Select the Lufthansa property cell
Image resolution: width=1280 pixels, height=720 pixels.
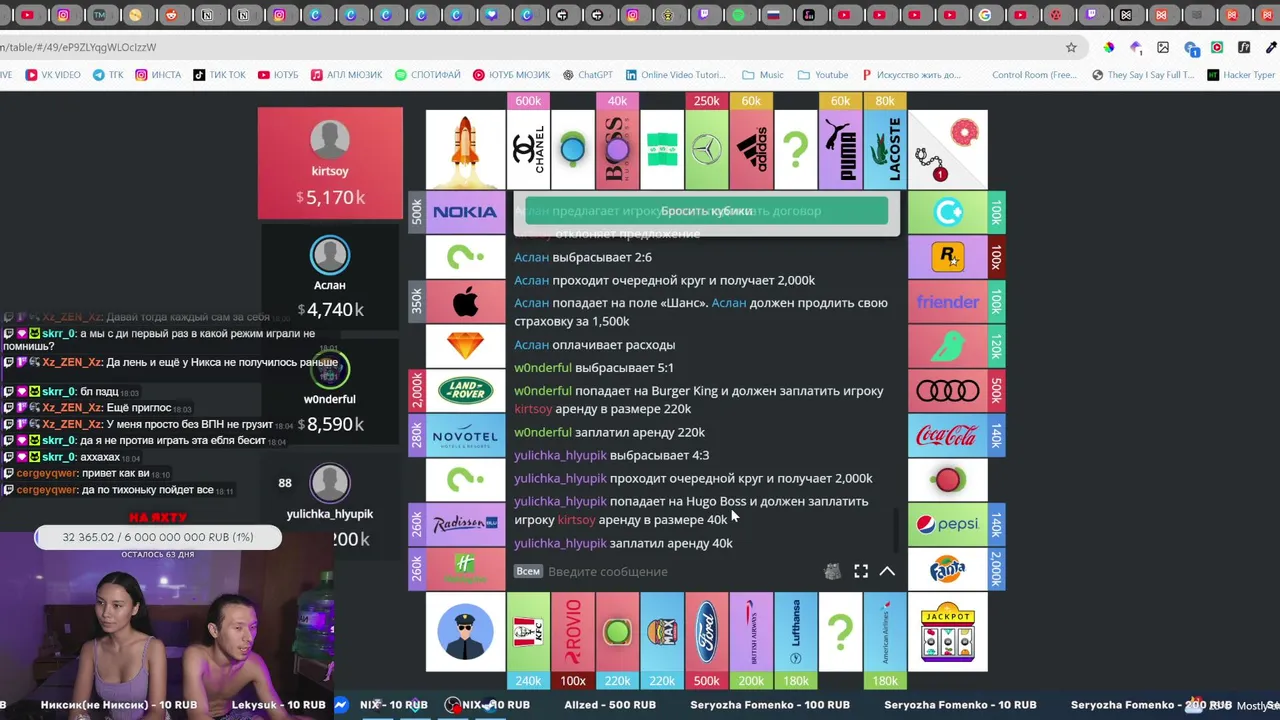pos(796,632)
